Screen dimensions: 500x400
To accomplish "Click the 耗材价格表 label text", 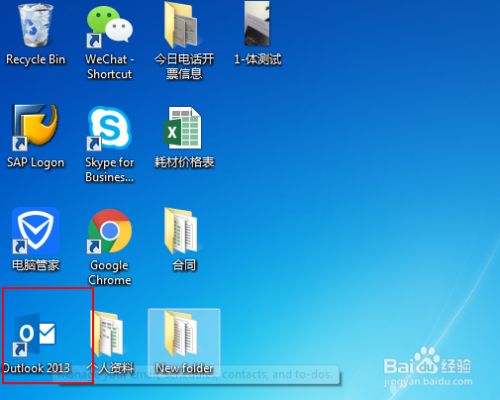I will (184, 162).
